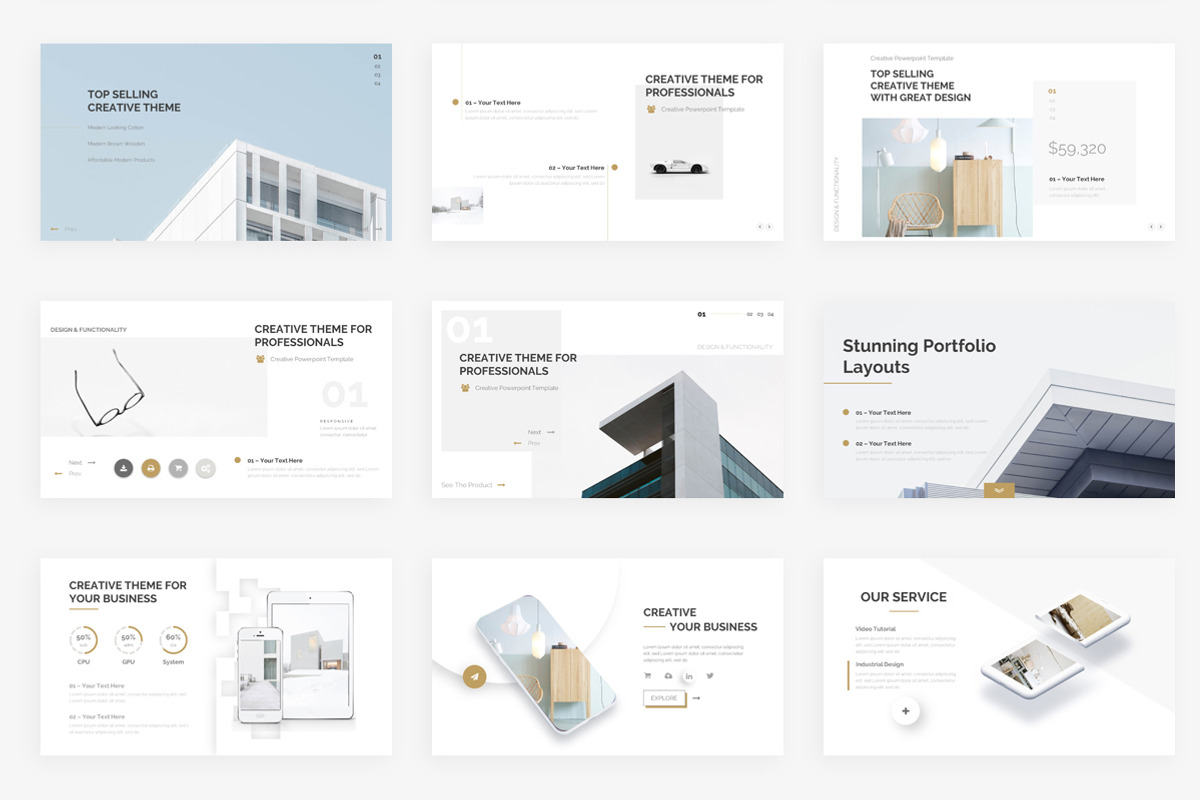
Task: Select the gold printer icon
Action: (151, 468)
